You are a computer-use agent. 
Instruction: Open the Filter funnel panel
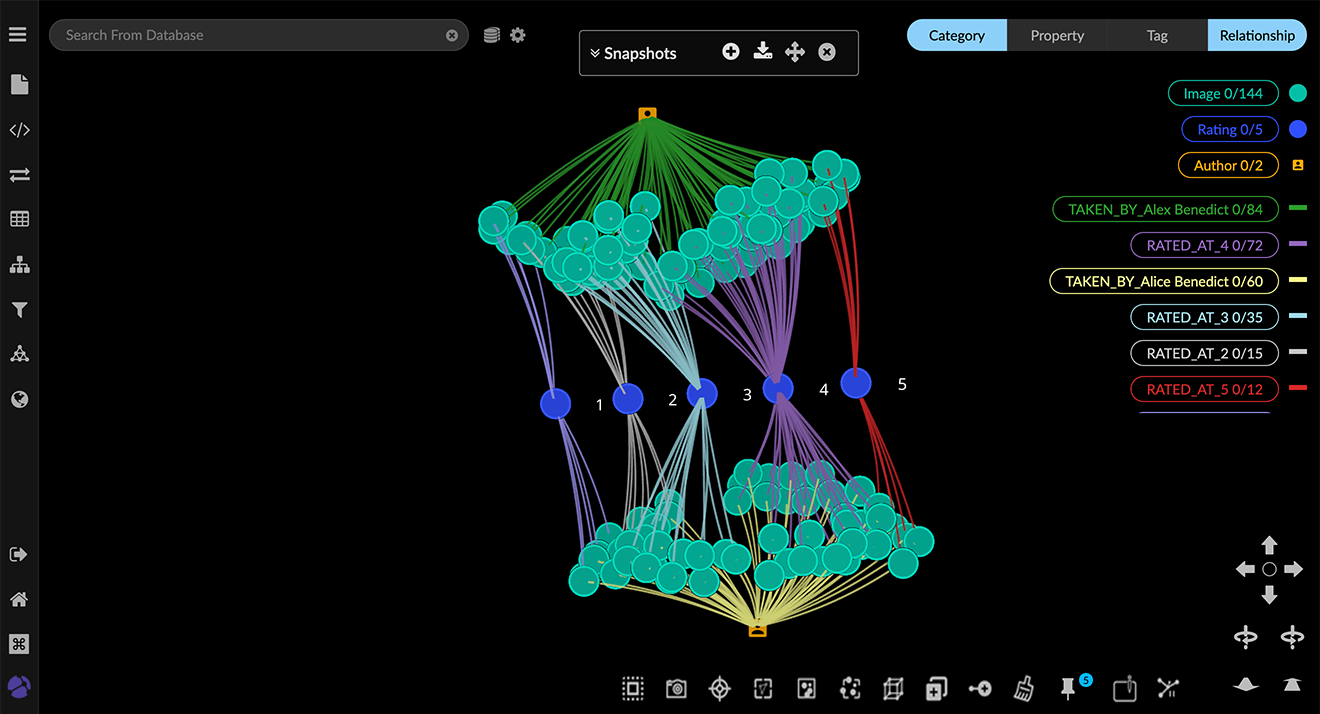click(19, 310)
